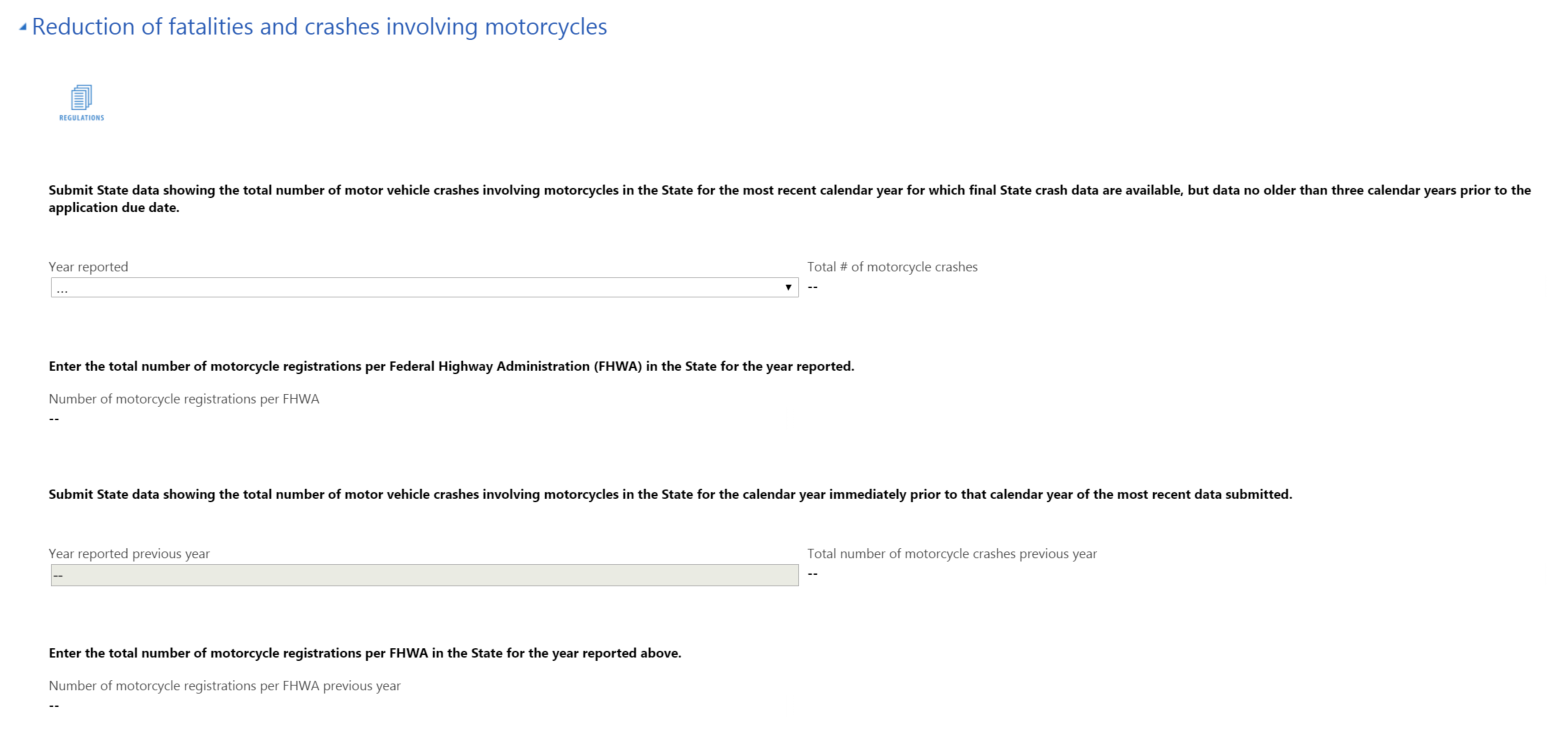
Task: Click the motorcycle registrations per FHWA value
Action: (54, 419)
